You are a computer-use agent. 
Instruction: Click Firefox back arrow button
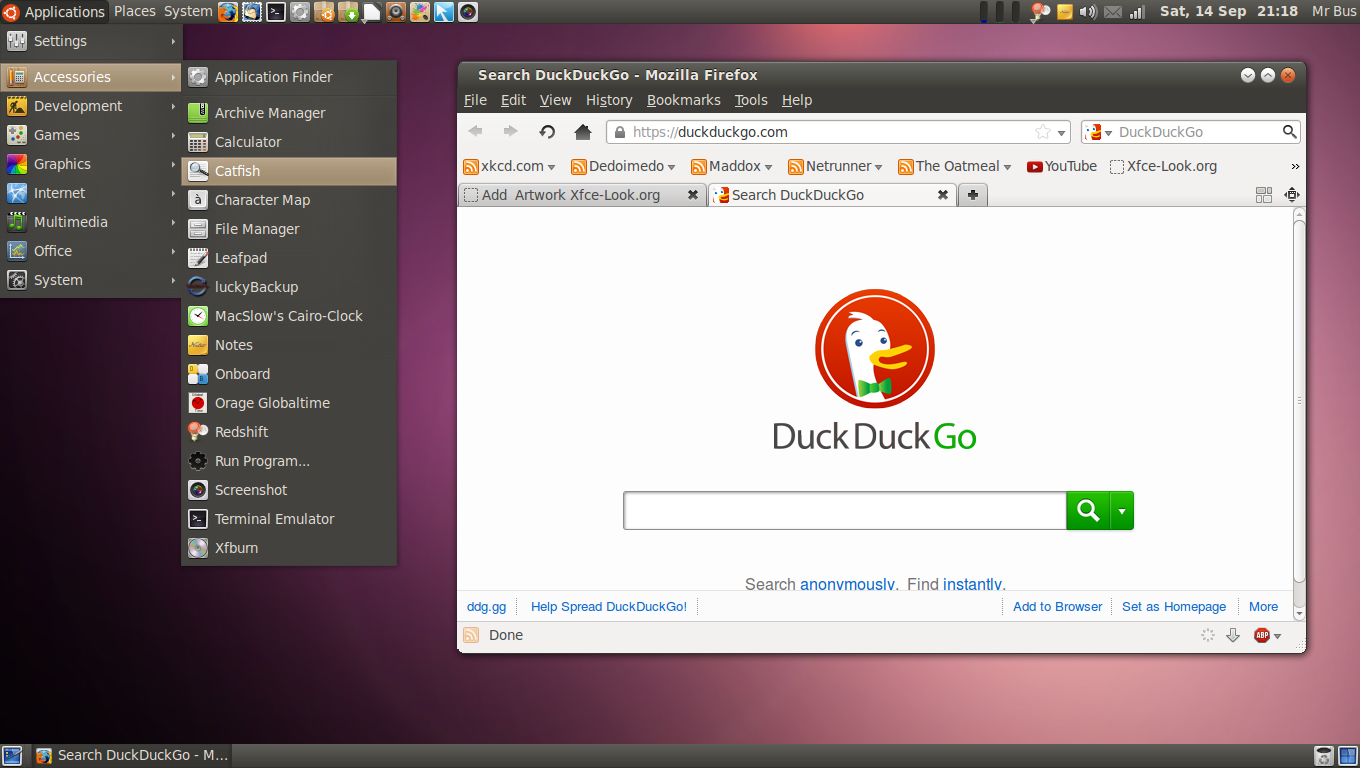[x=476, y=132]
